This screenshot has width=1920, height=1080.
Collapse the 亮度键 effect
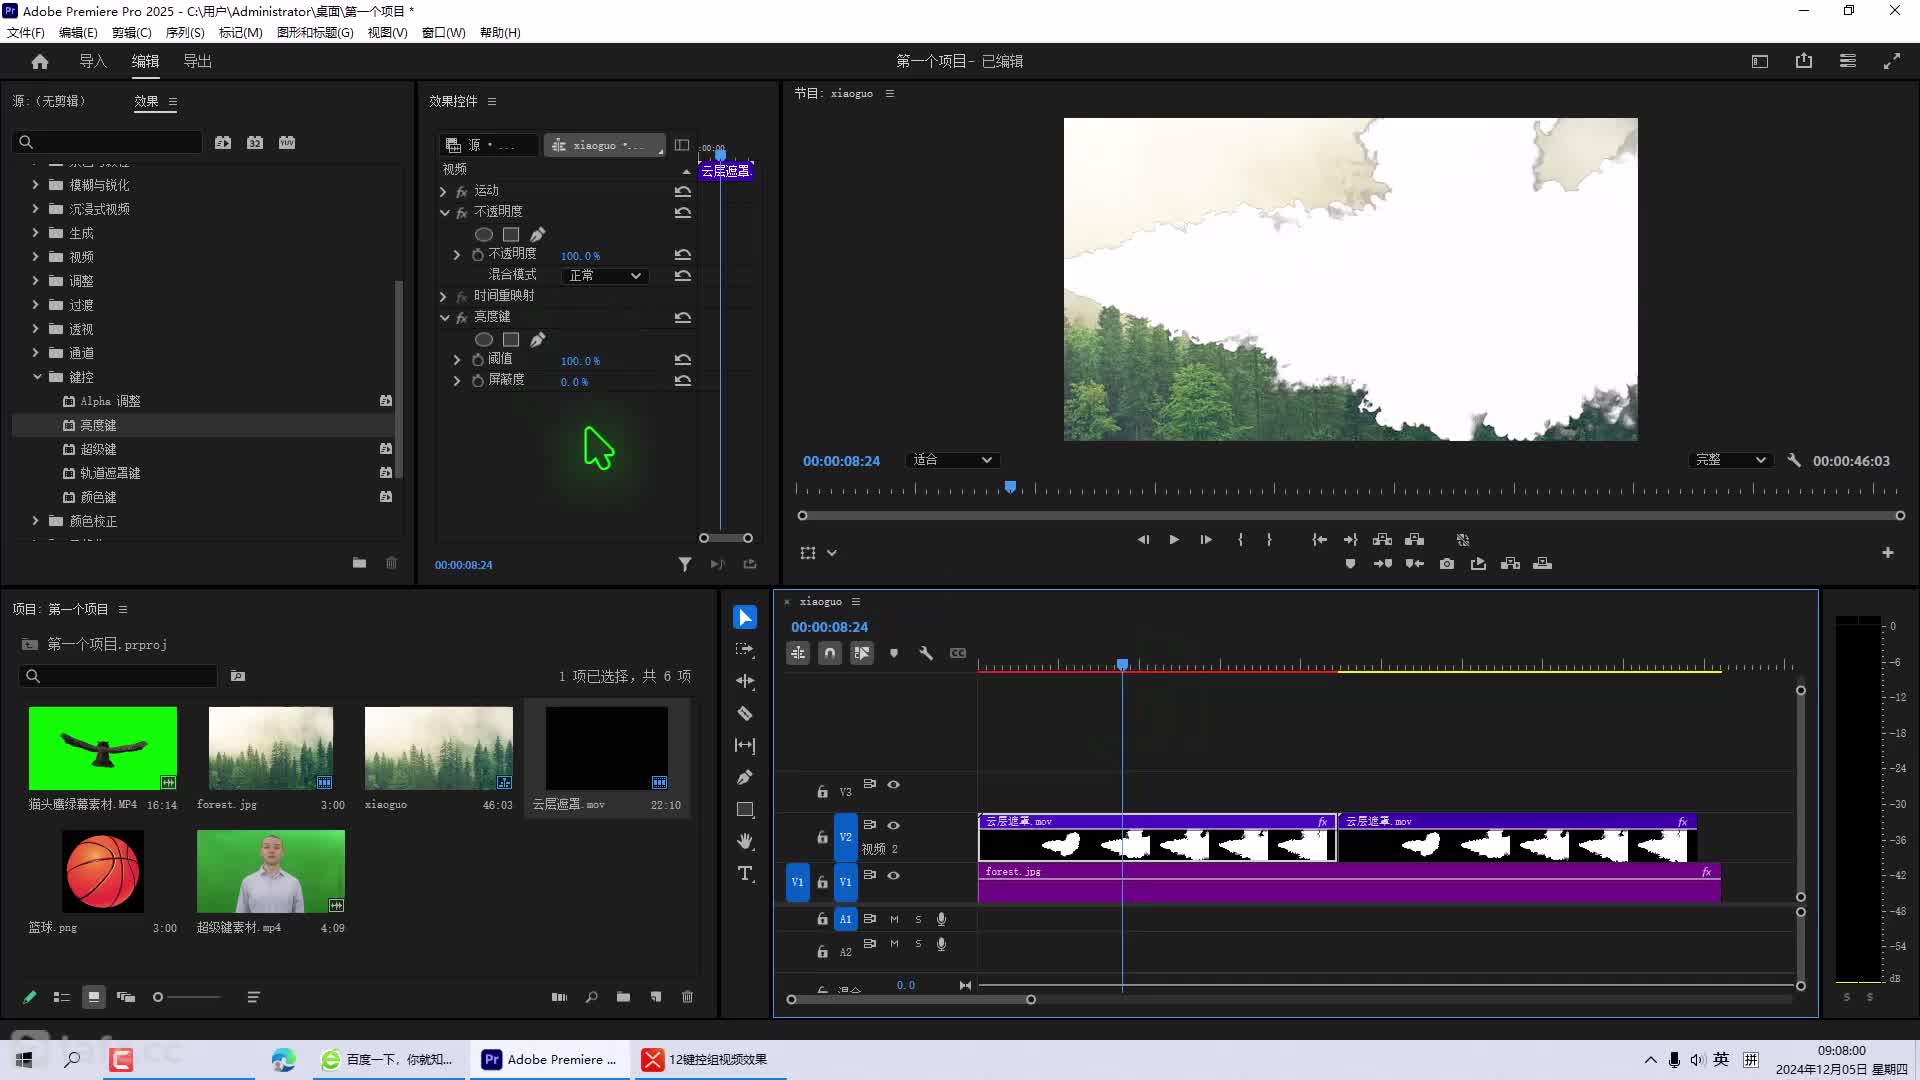pyautogui.click(x=444, y=318)
